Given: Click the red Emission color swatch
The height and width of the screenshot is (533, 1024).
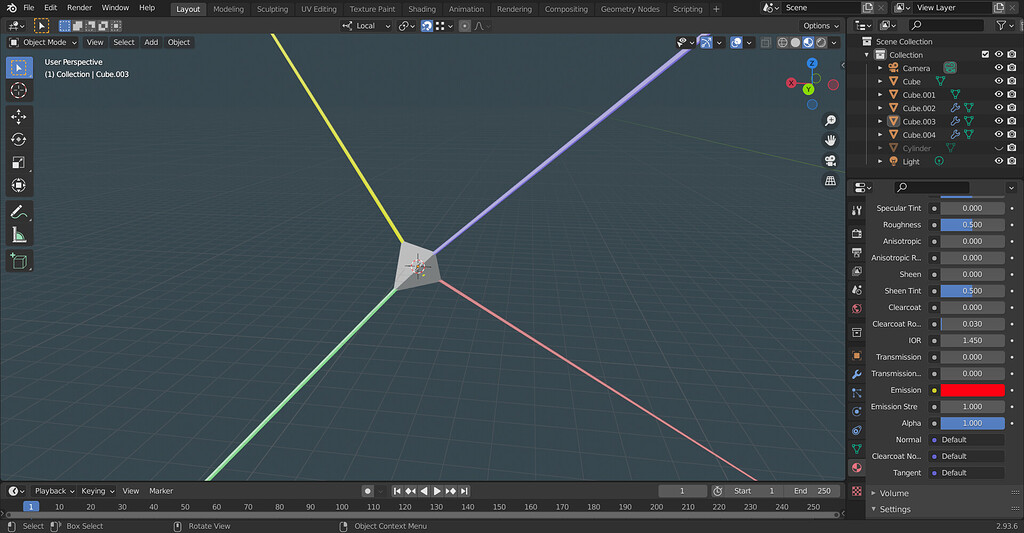Looking at the screenshot, I should (972, 391).
